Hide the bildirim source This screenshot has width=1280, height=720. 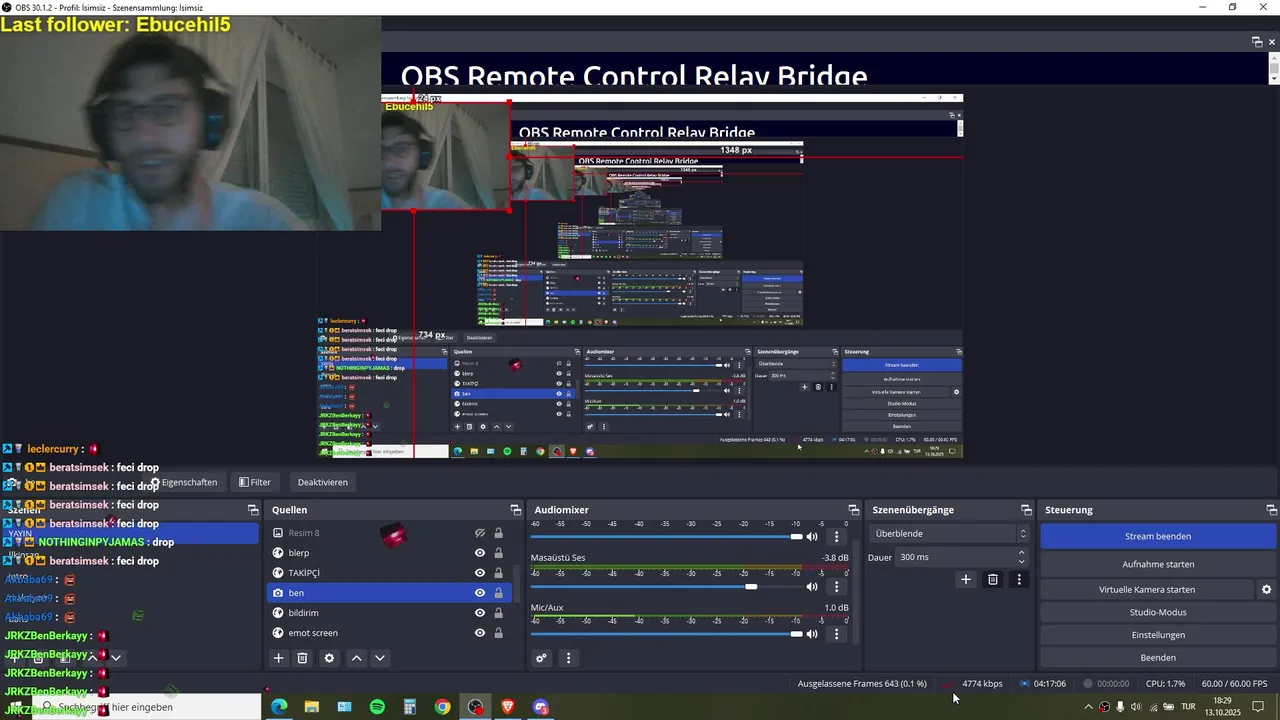click(x=480, y=613)
